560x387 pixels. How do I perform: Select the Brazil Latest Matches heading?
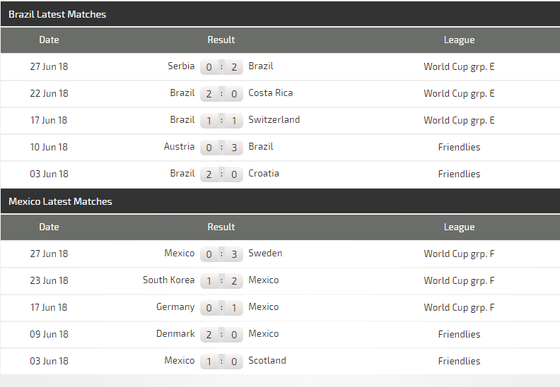tap(57, 14)
